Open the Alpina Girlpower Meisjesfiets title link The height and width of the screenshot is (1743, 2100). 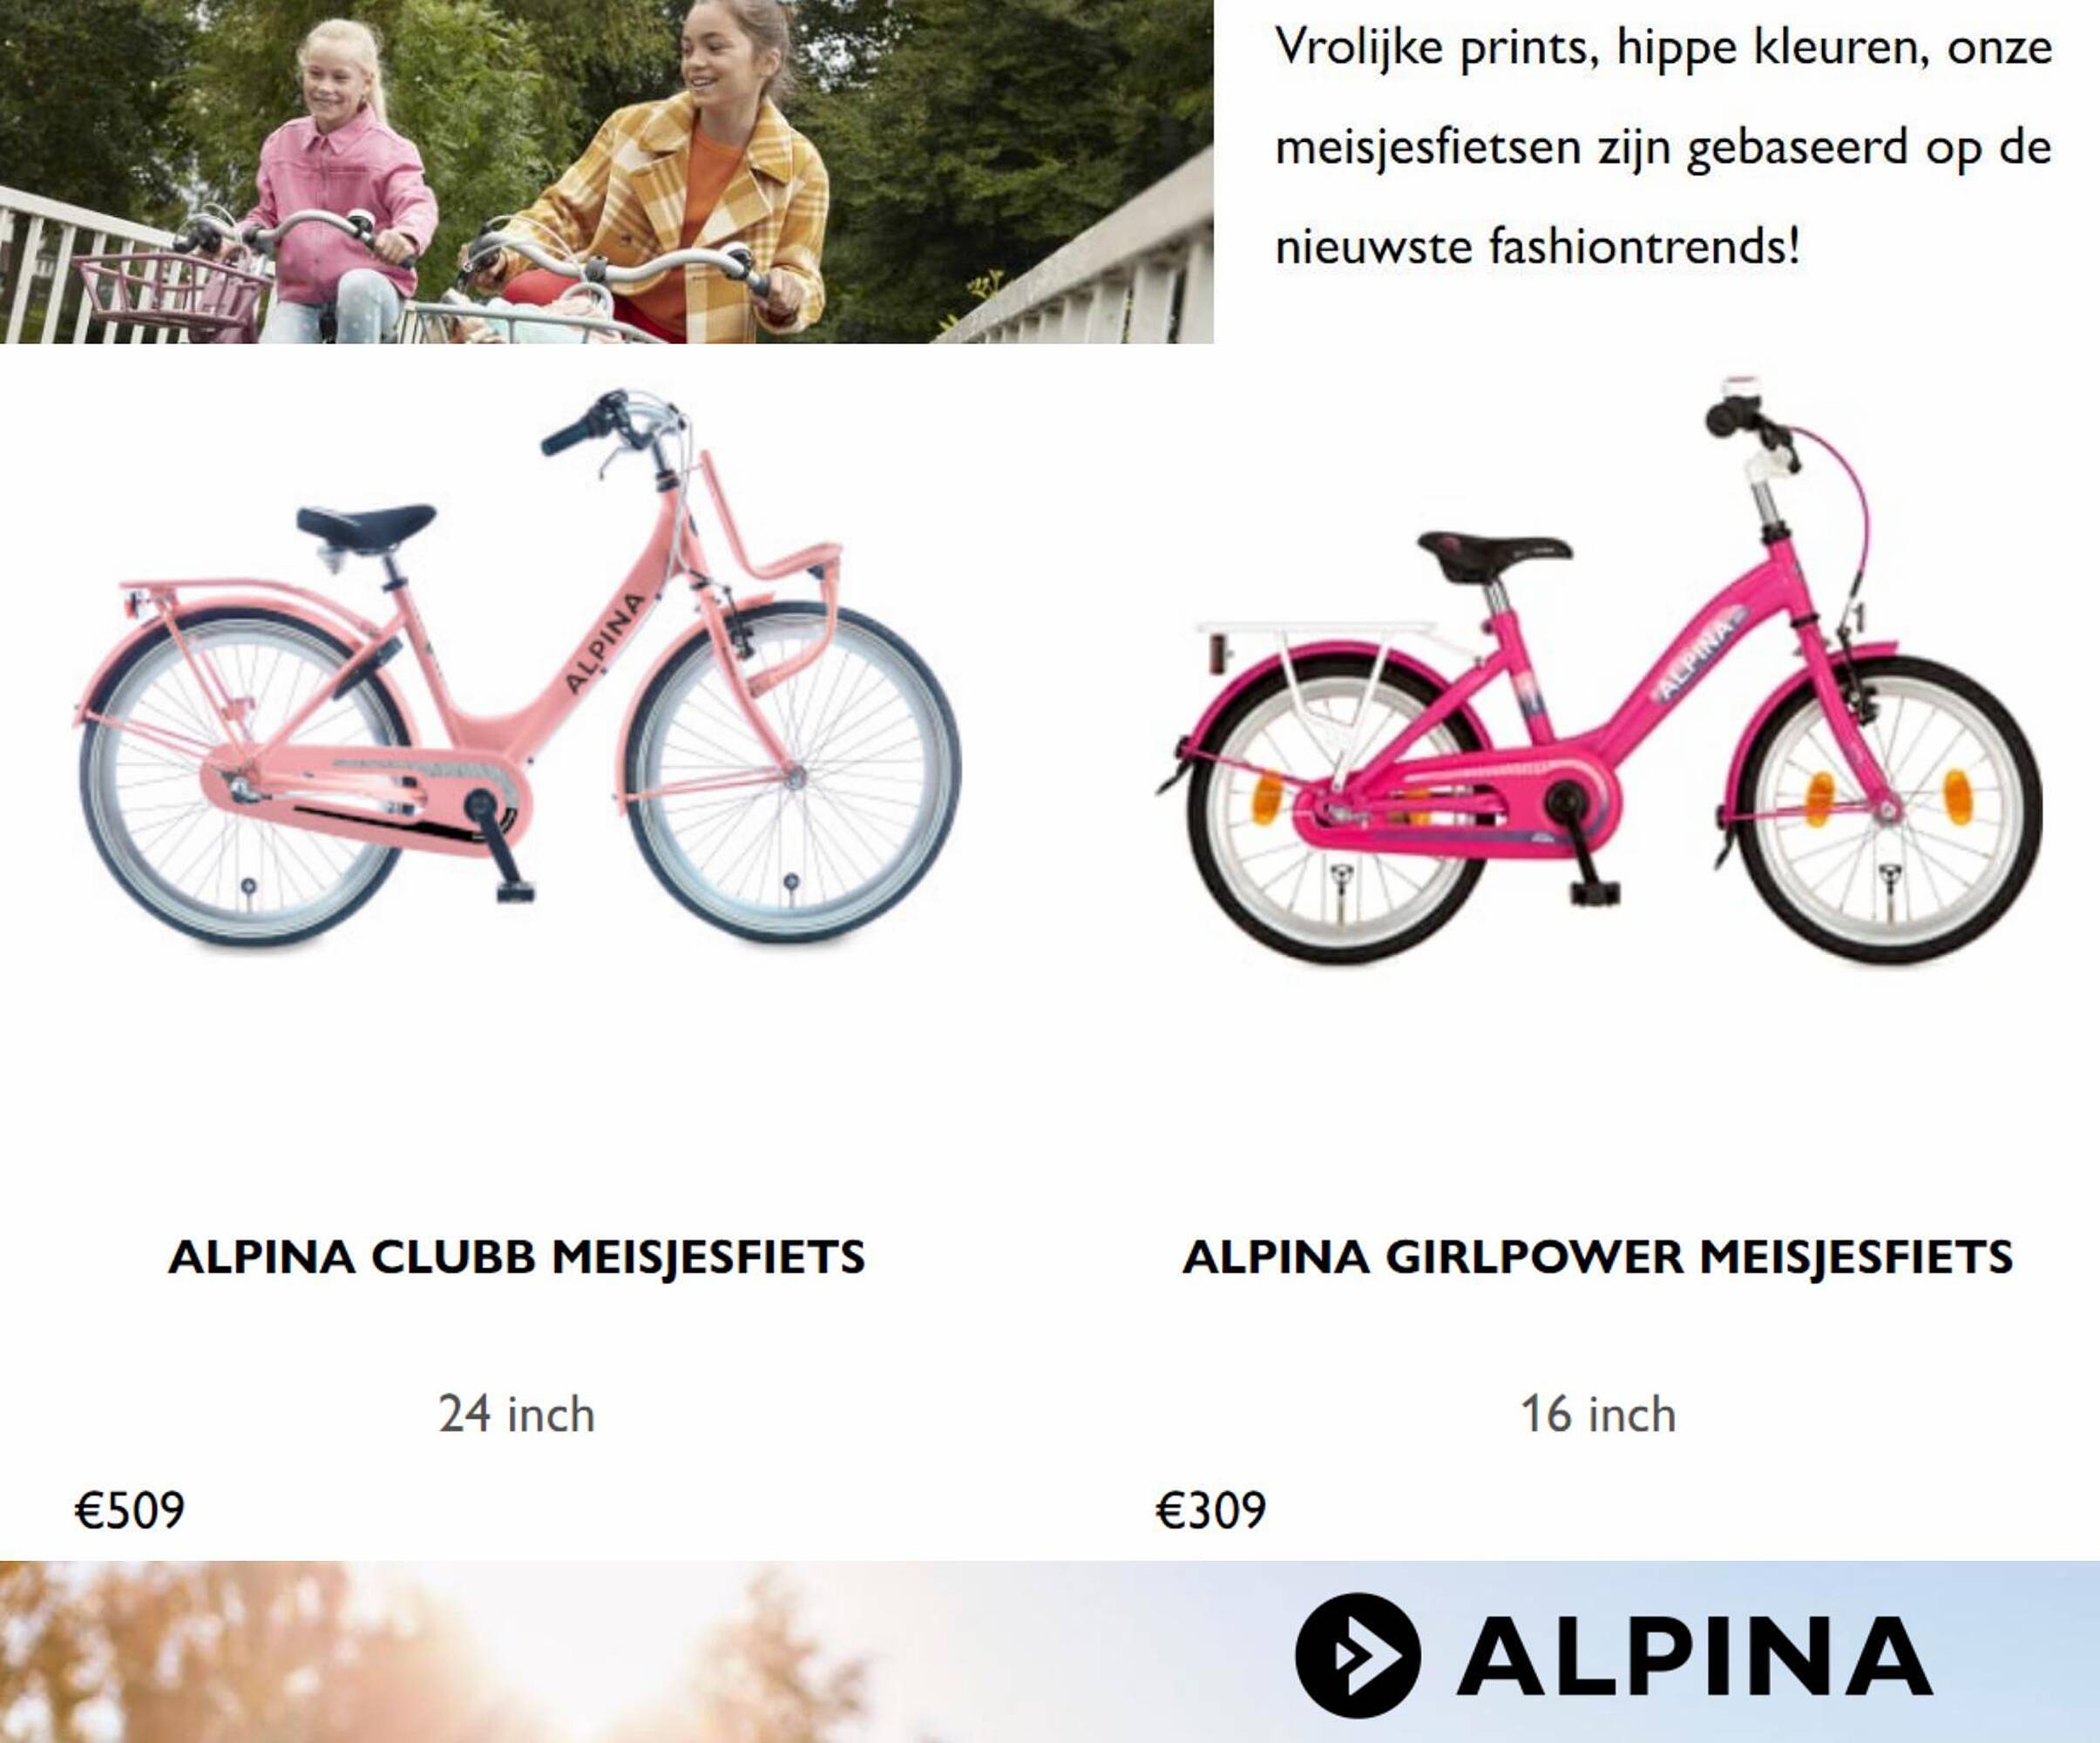coord(1598,1257)
